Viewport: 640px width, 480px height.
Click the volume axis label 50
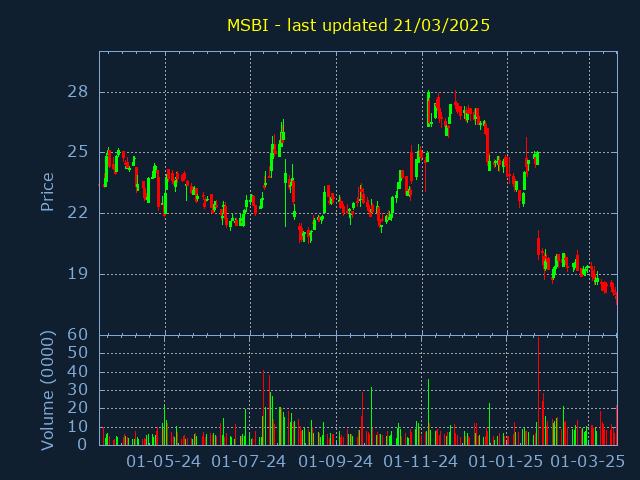click(78, 353)
